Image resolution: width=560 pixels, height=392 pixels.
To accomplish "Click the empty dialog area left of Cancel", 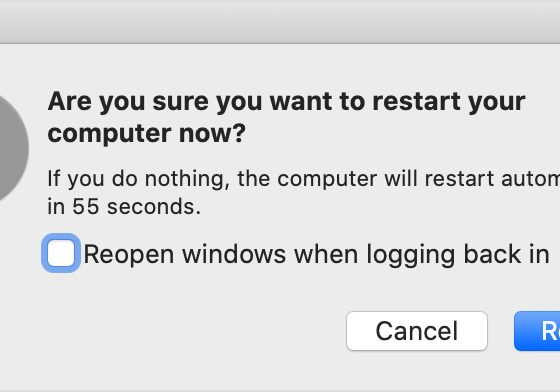I will [x=193, y=331].
